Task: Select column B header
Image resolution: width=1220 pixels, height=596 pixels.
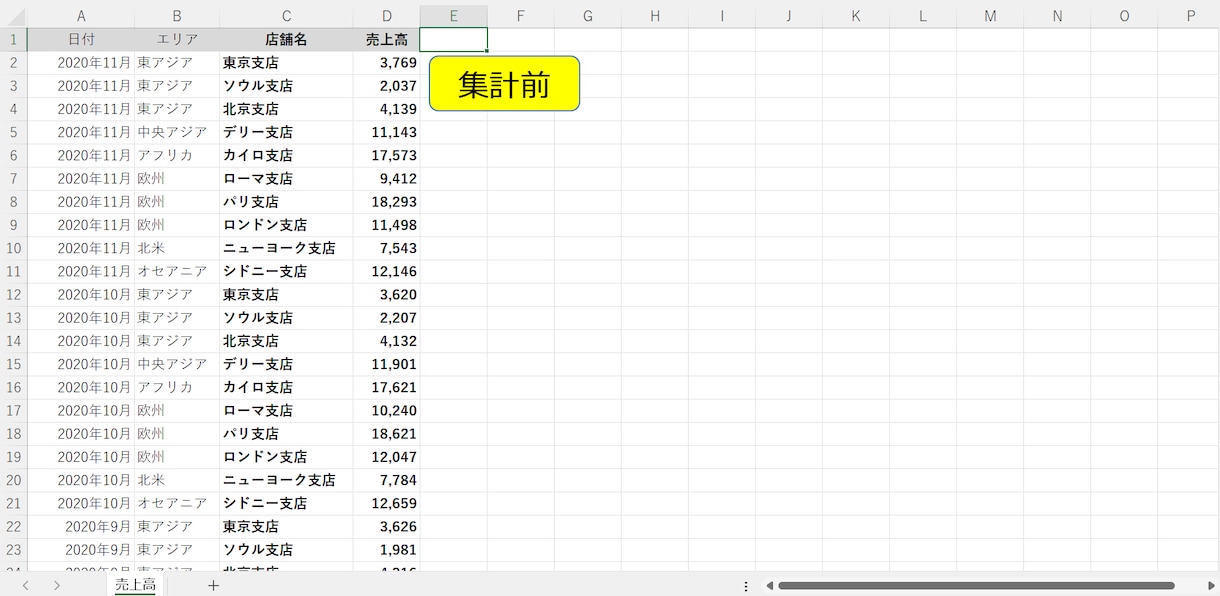Action: (177, 16)
